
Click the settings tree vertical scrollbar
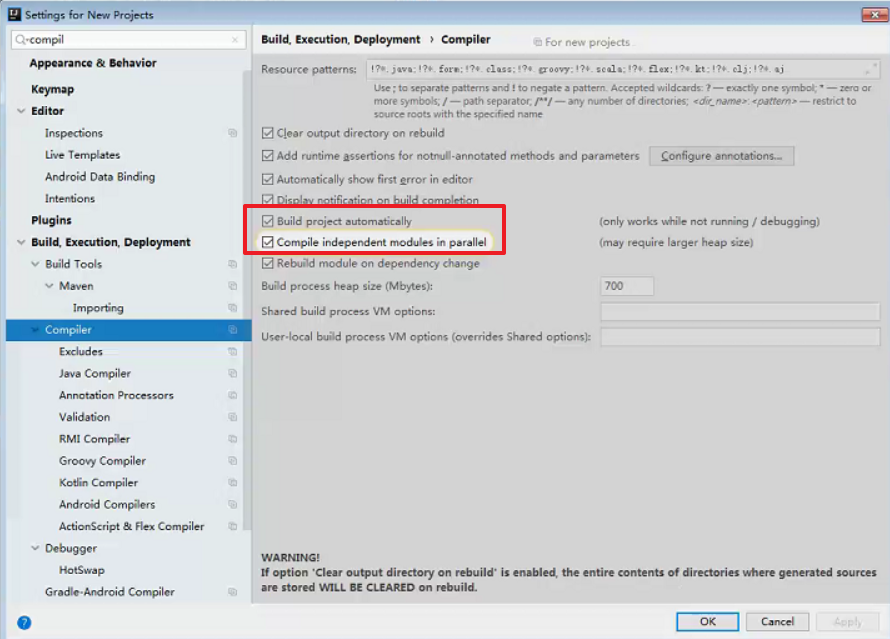coord(247,301)
